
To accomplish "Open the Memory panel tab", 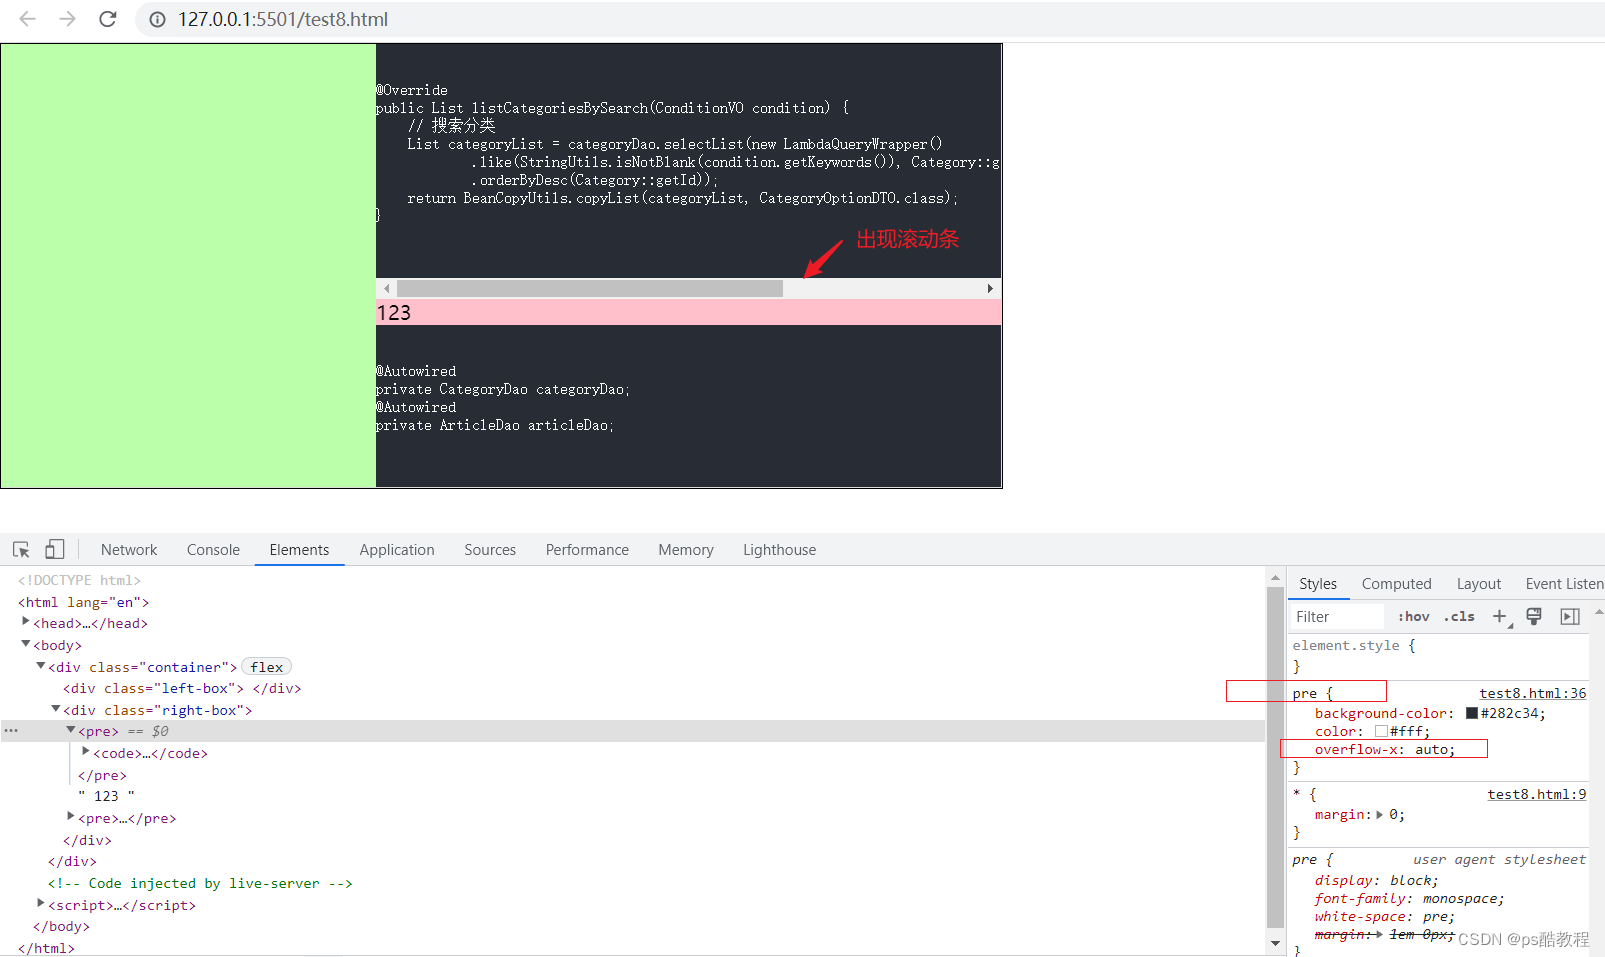I will 686,550.
